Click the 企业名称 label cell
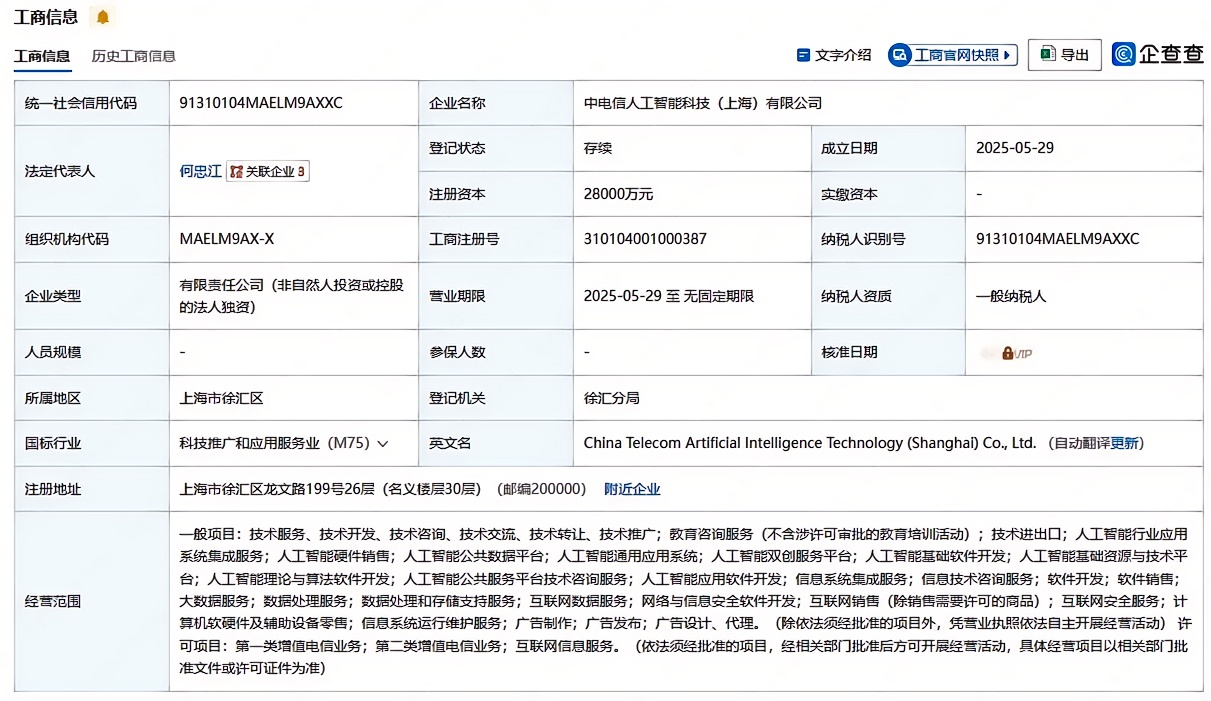 pyautogui.click(x=496, y=103)
